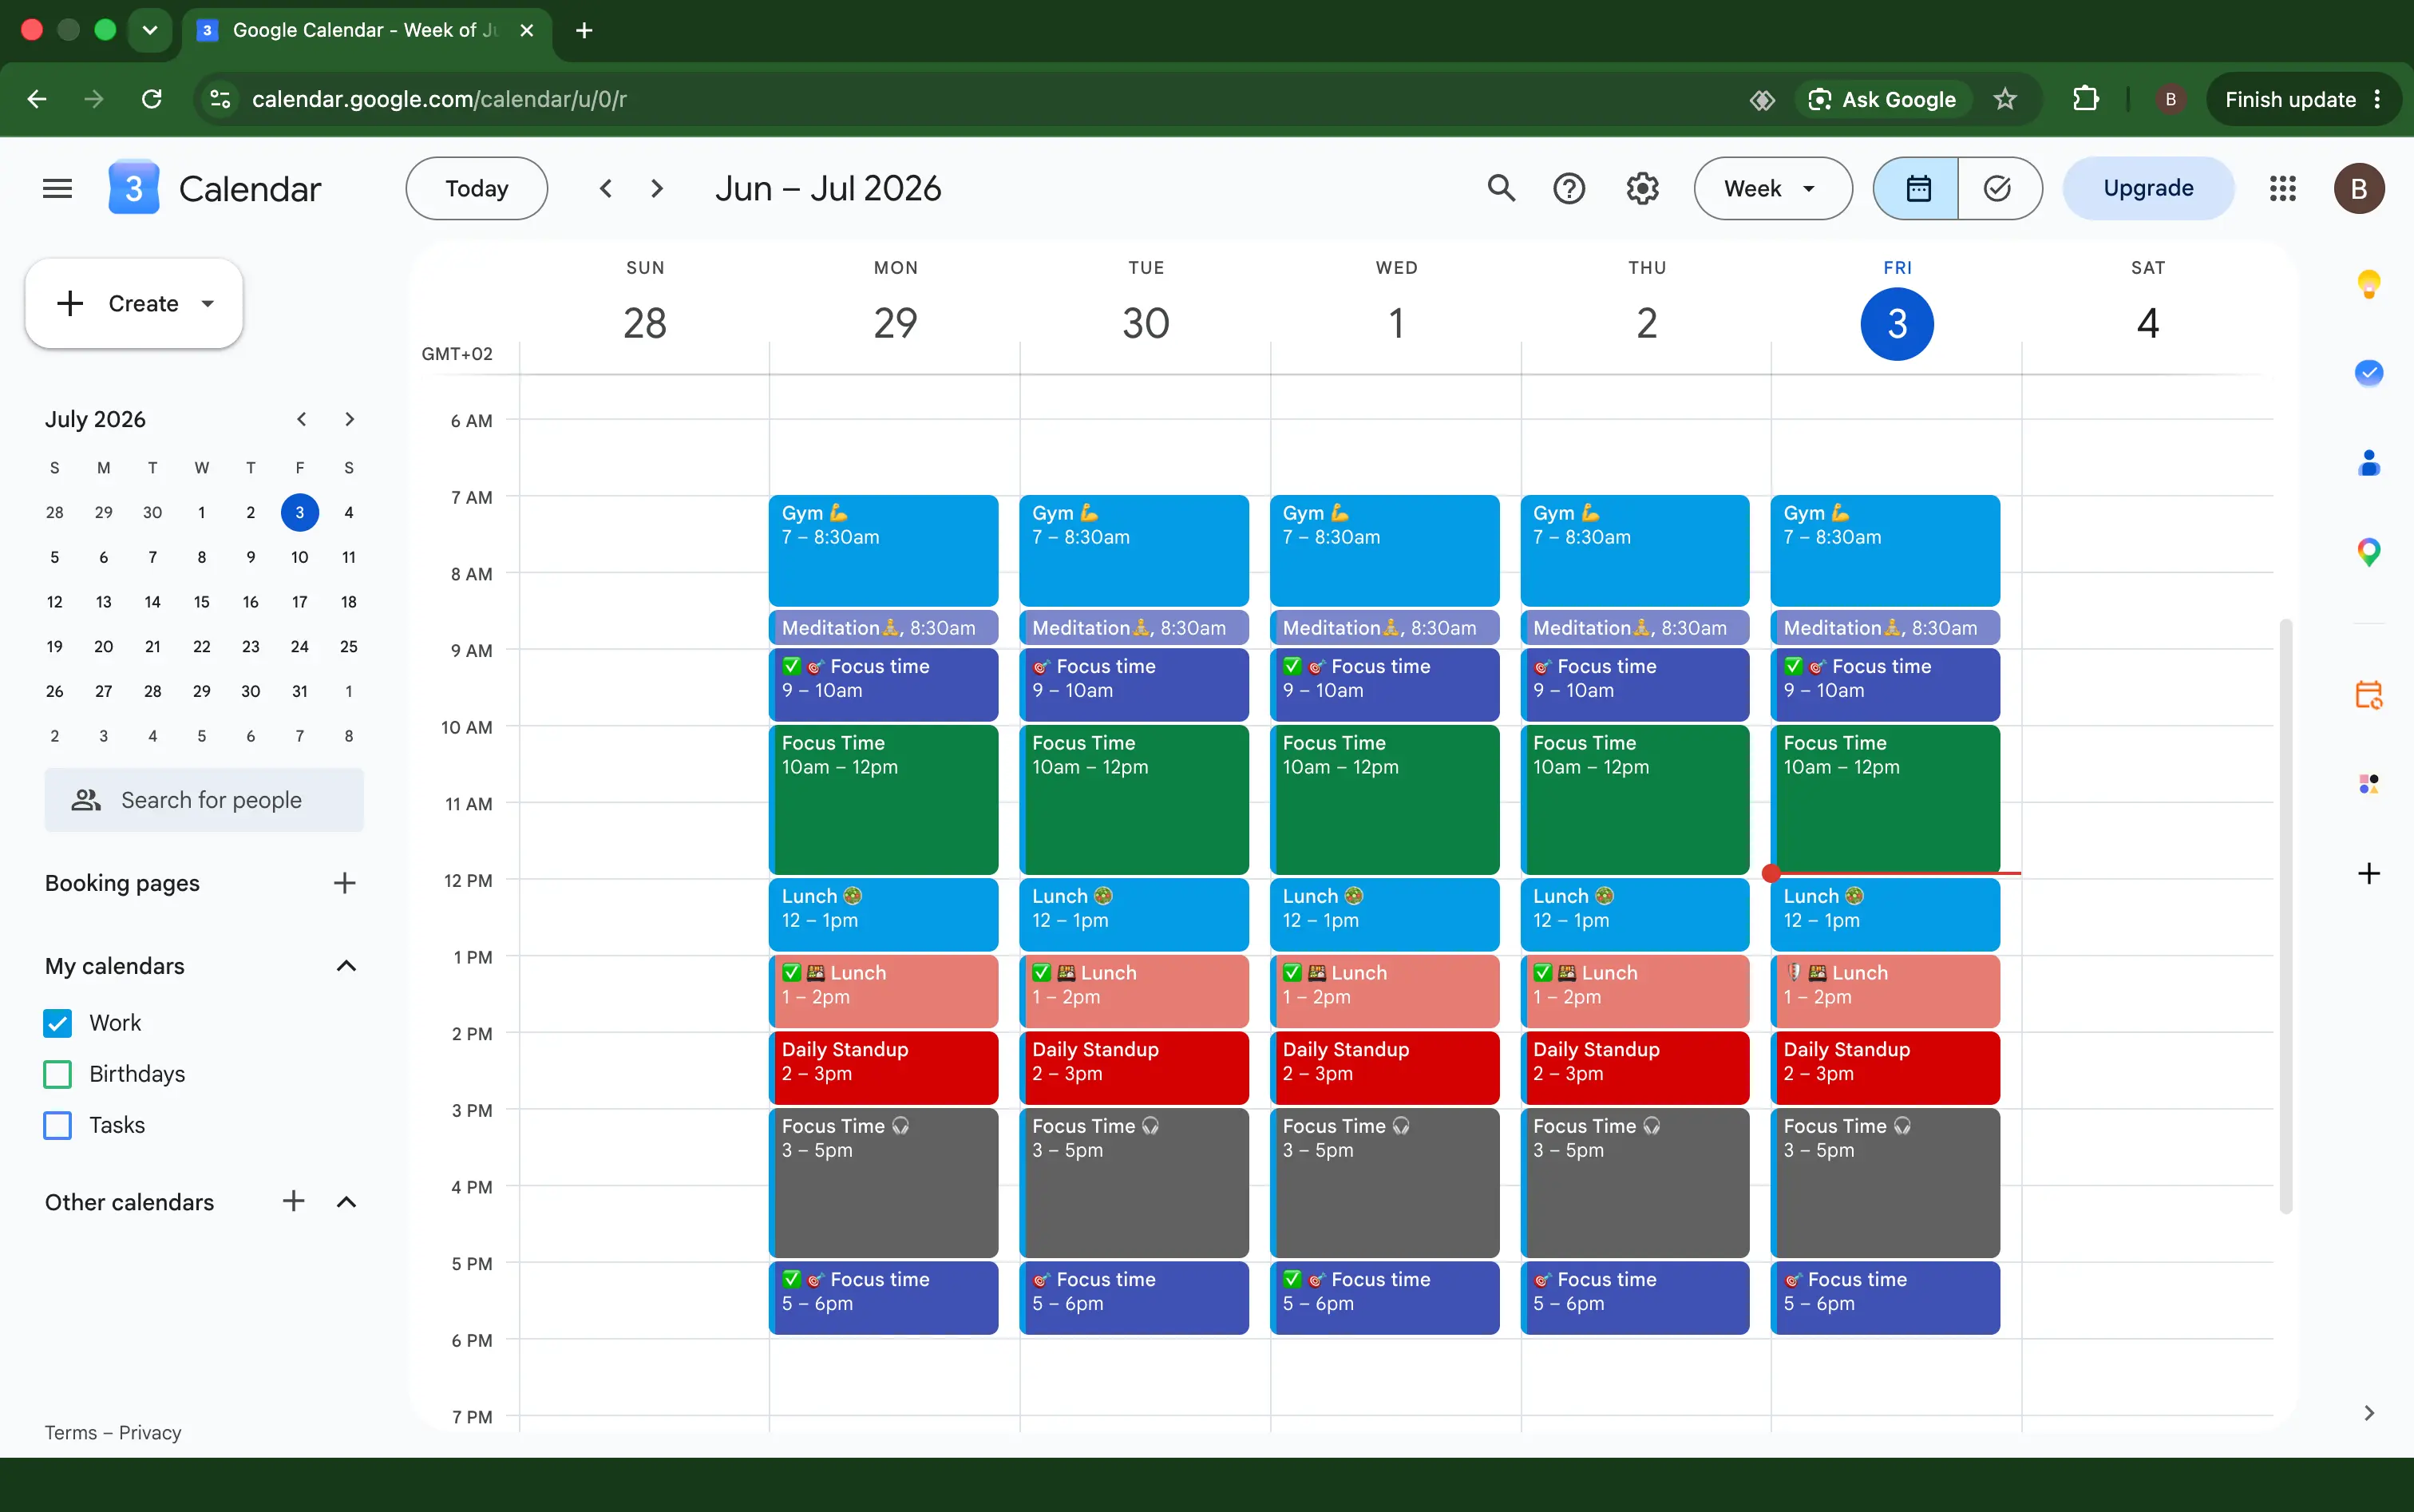
Task: Enable the Birthdays calendar checkbox
Action: [58, 1073]
